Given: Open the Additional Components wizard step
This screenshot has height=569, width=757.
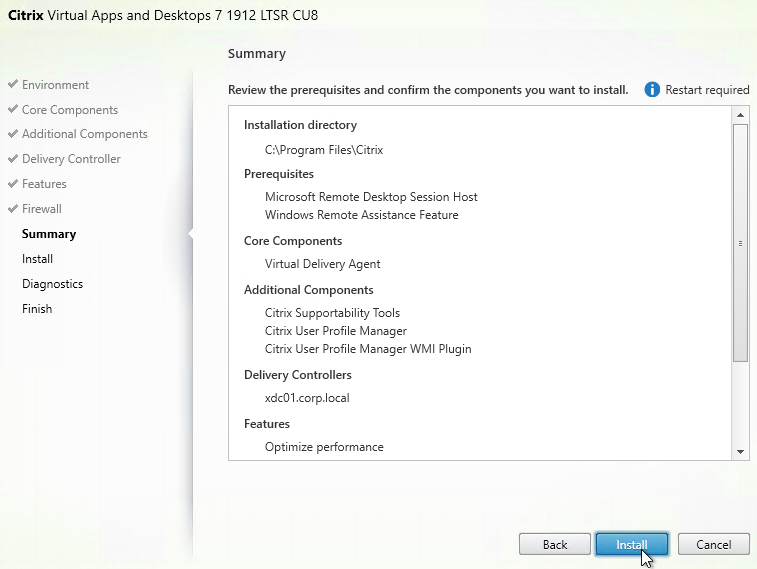Looking at the screenshot, I should pos(84,134).
